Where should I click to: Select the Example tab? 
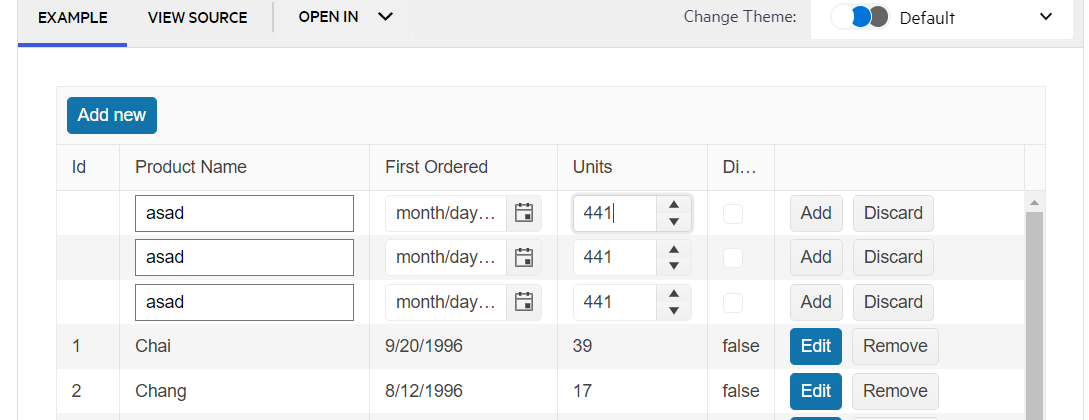pos(72,18)
